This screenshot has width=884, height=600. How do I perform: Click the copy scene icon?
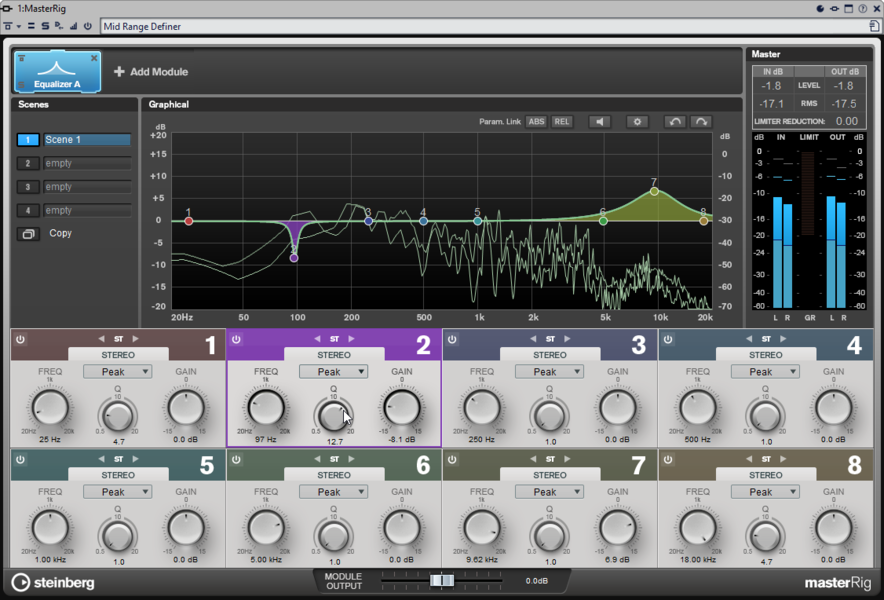click(28, 234)
